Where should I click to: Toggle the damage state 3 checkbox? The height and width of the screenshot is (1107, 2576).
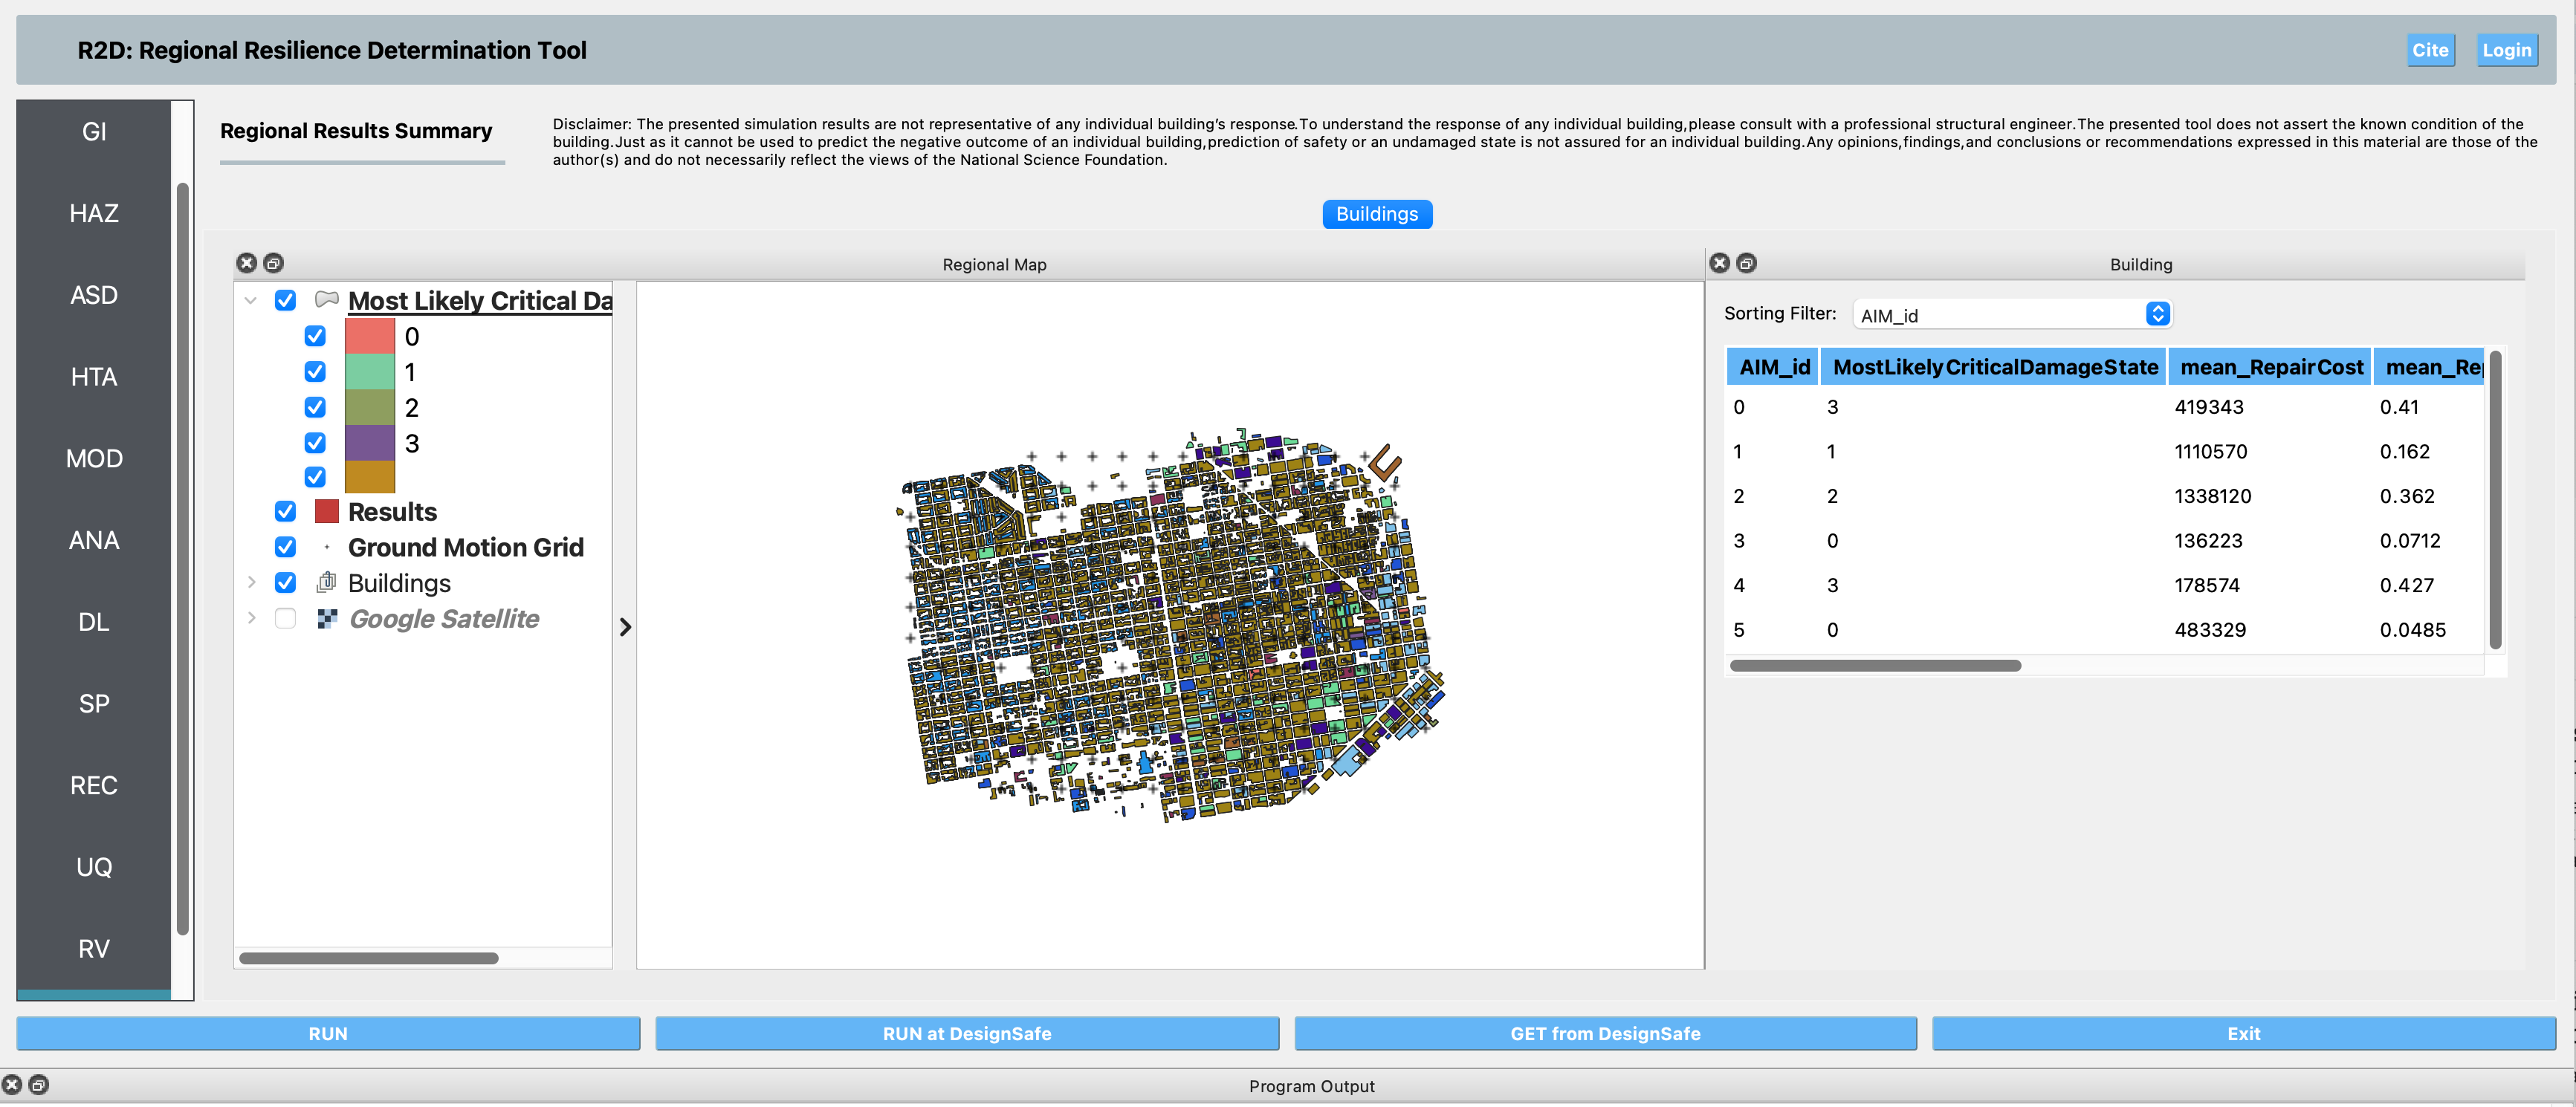(x=315, y=442)
